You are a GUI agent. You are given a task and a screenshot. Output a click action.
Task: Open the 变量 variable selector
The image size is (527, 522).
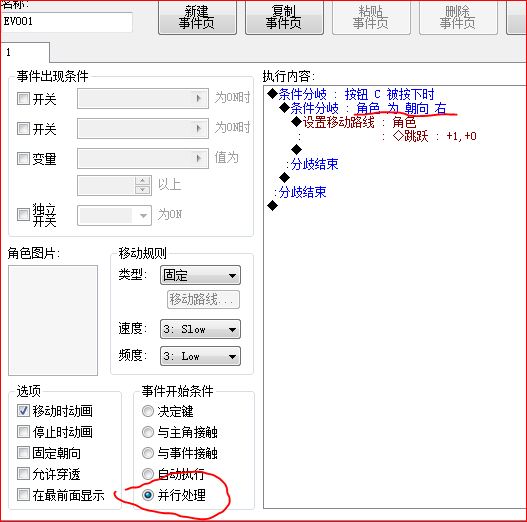pos(143,158)
